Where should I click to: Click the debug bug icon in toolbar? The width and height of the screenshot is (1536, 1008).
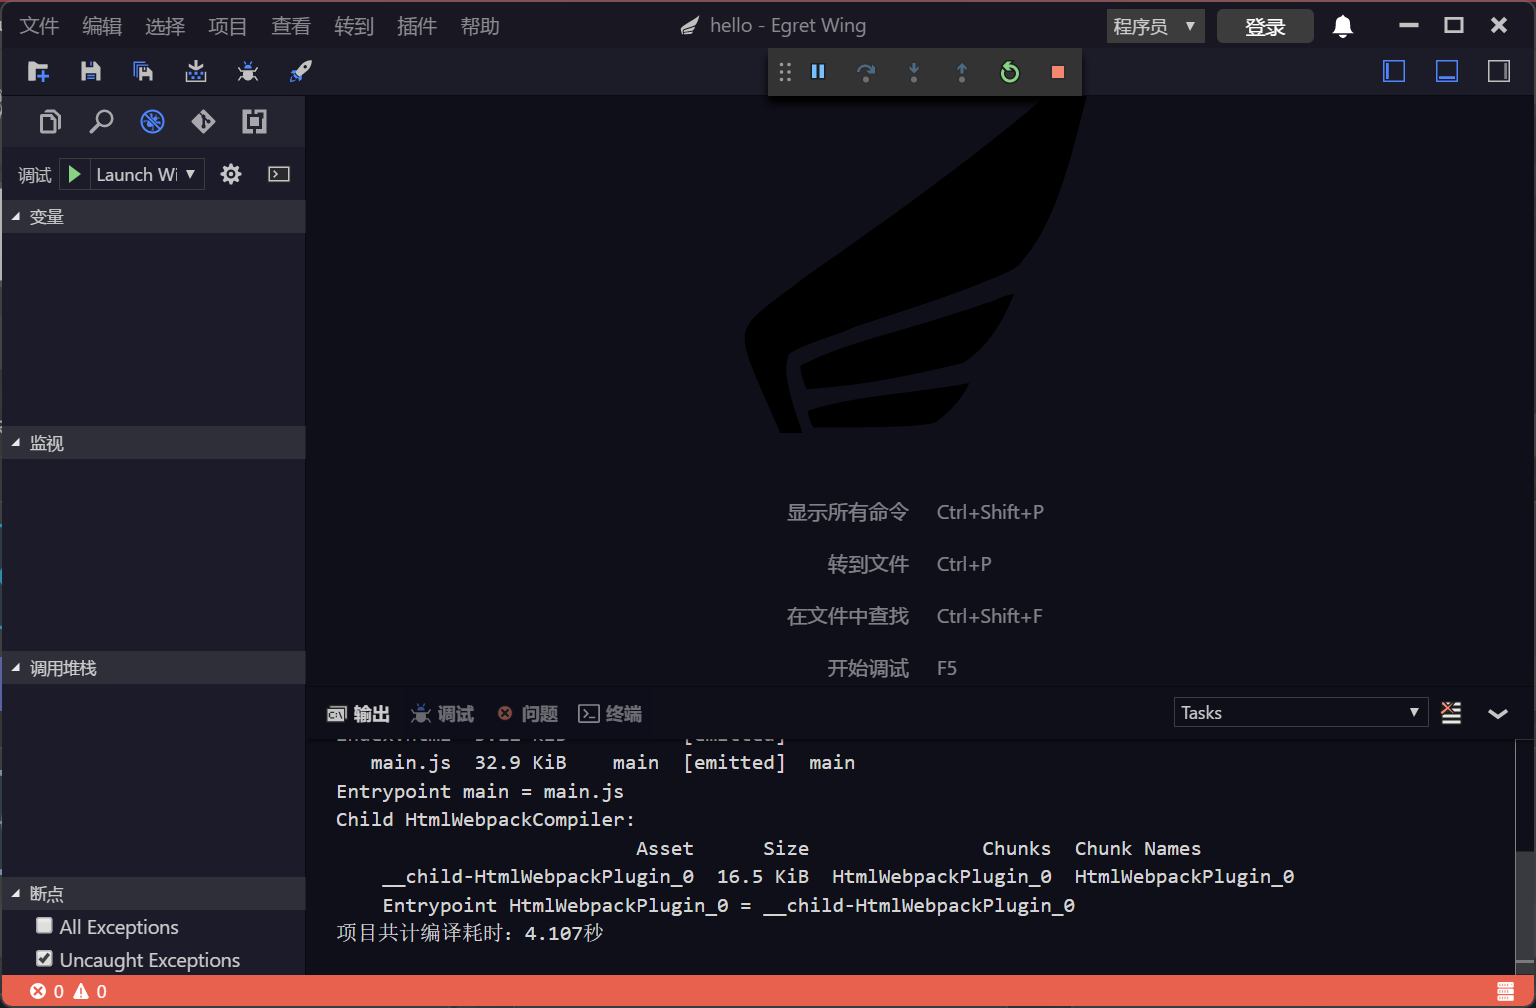[x=248, y=71]
